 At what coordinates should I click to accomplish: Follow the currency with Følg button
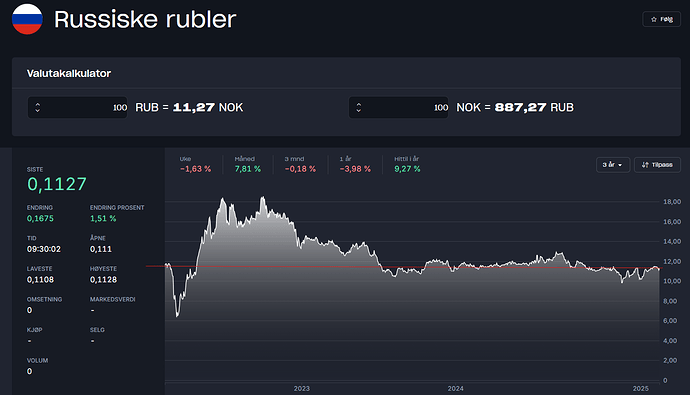tap(661, 19)
